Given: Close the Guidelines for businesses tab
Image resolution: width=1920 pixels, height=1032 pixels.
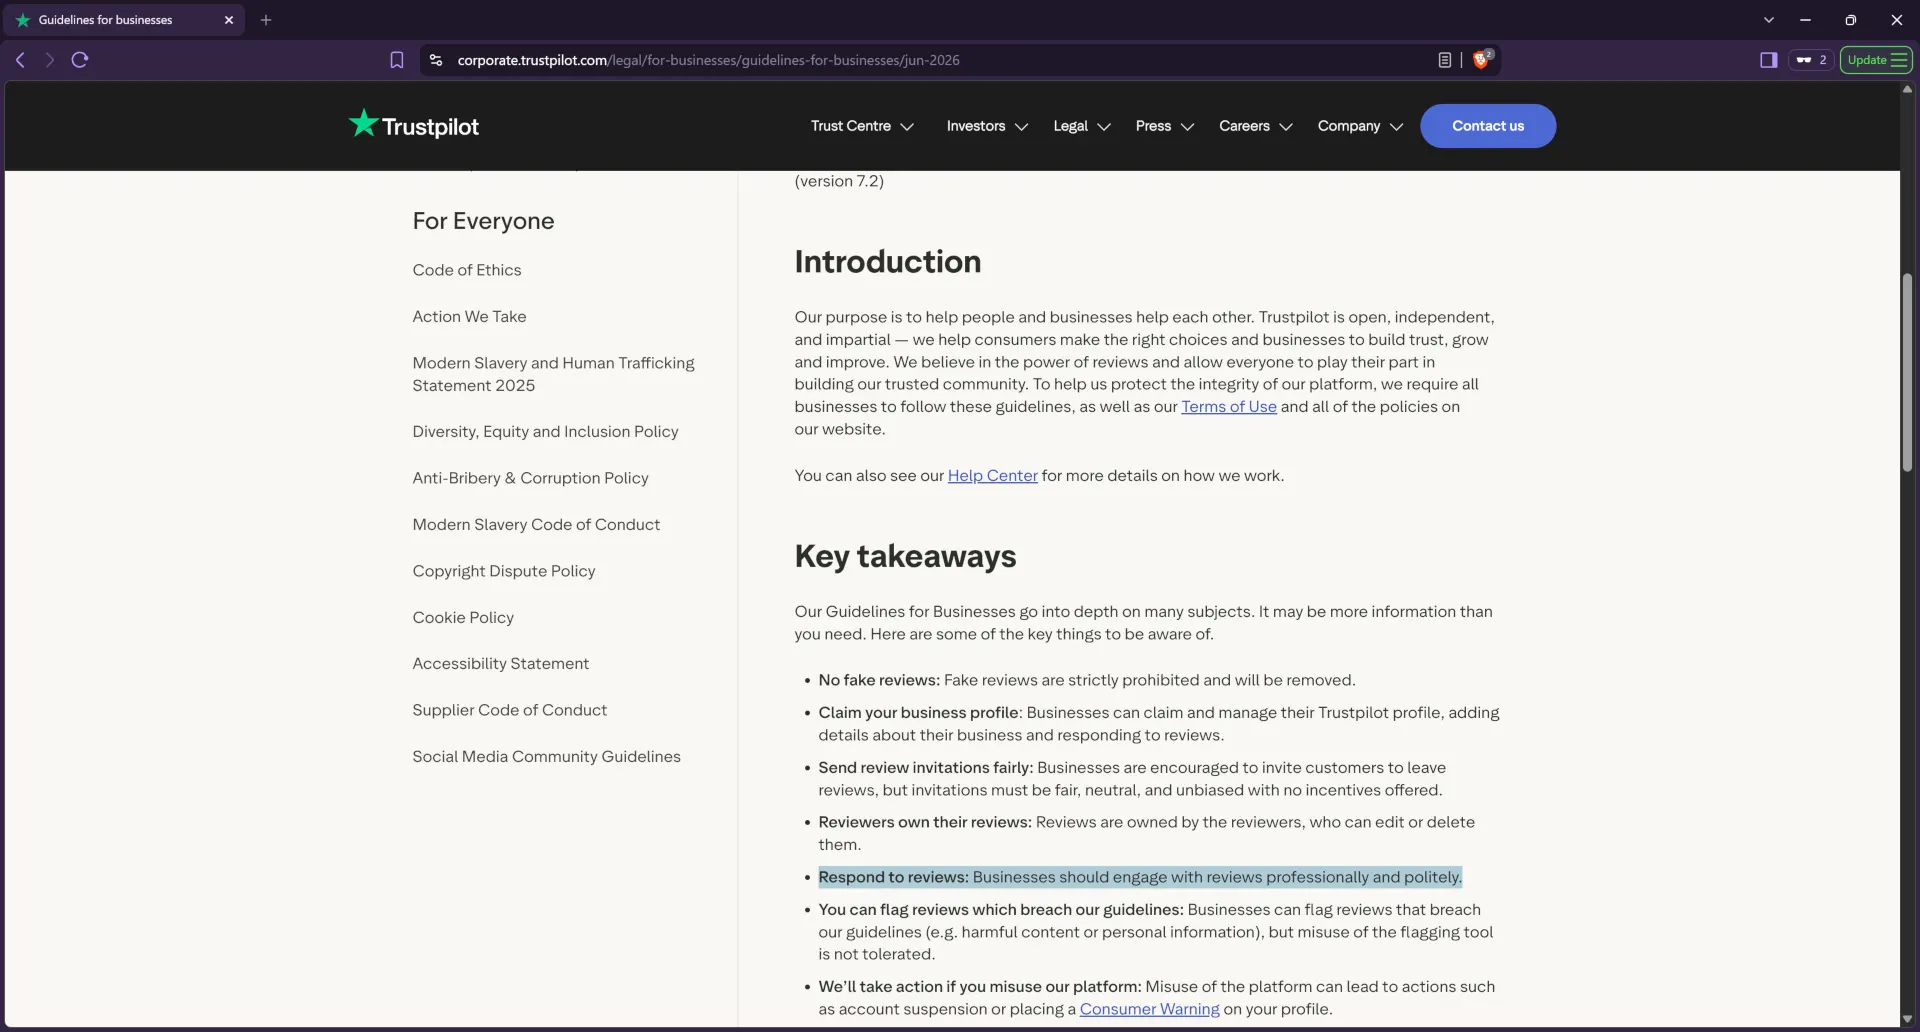Looking at the screenshot, I should pos(229,20).
